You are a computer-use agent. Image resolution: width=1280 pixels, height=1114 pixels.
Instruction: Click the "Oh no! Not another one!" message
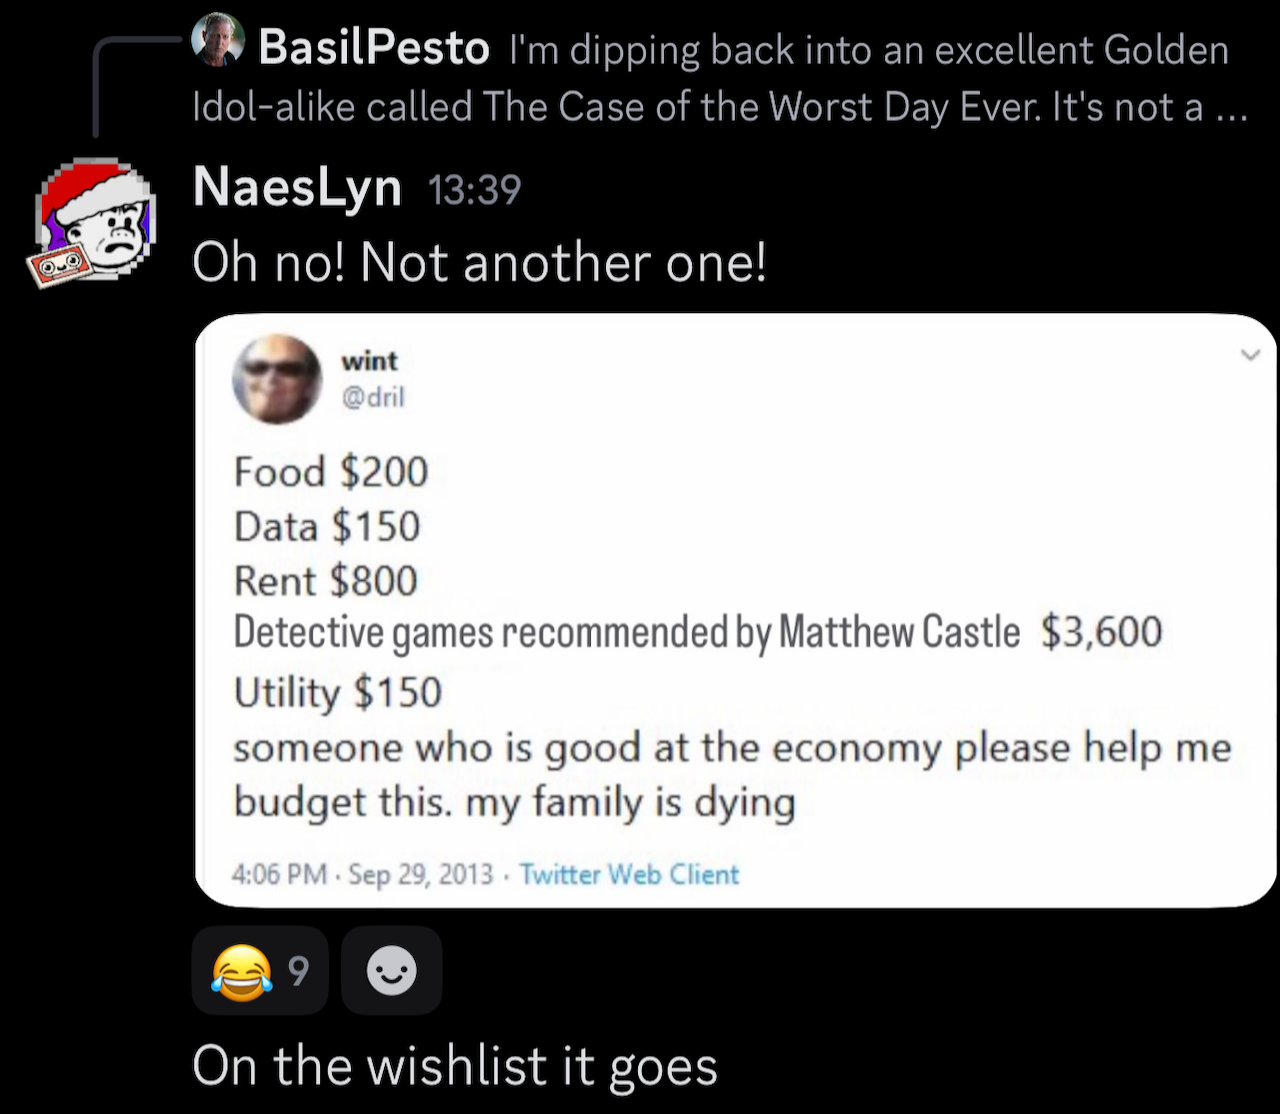pos(479,263)
